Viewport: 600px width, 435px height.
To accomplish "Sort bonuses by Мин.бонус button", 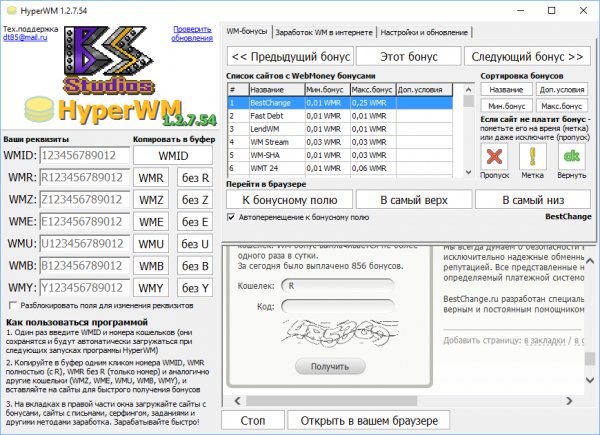I will [x=506, y=106].
